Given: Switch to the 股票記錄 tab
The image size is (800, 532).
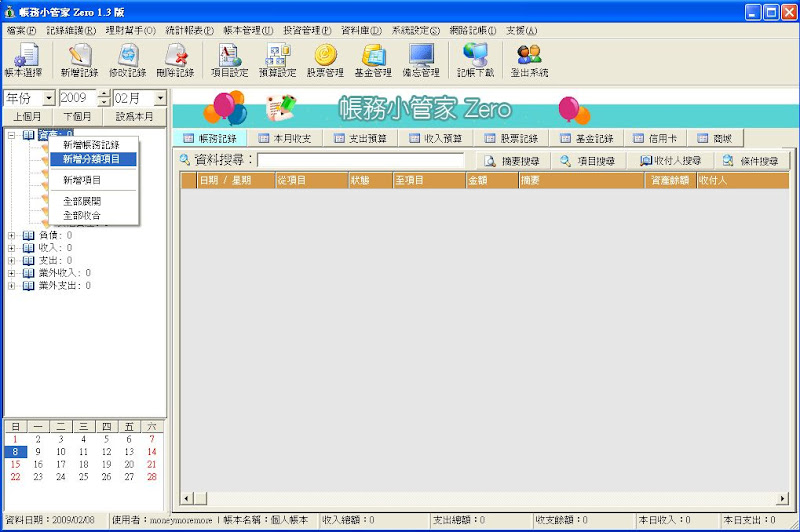Looking at the screenshot, I should pos(511,138).
